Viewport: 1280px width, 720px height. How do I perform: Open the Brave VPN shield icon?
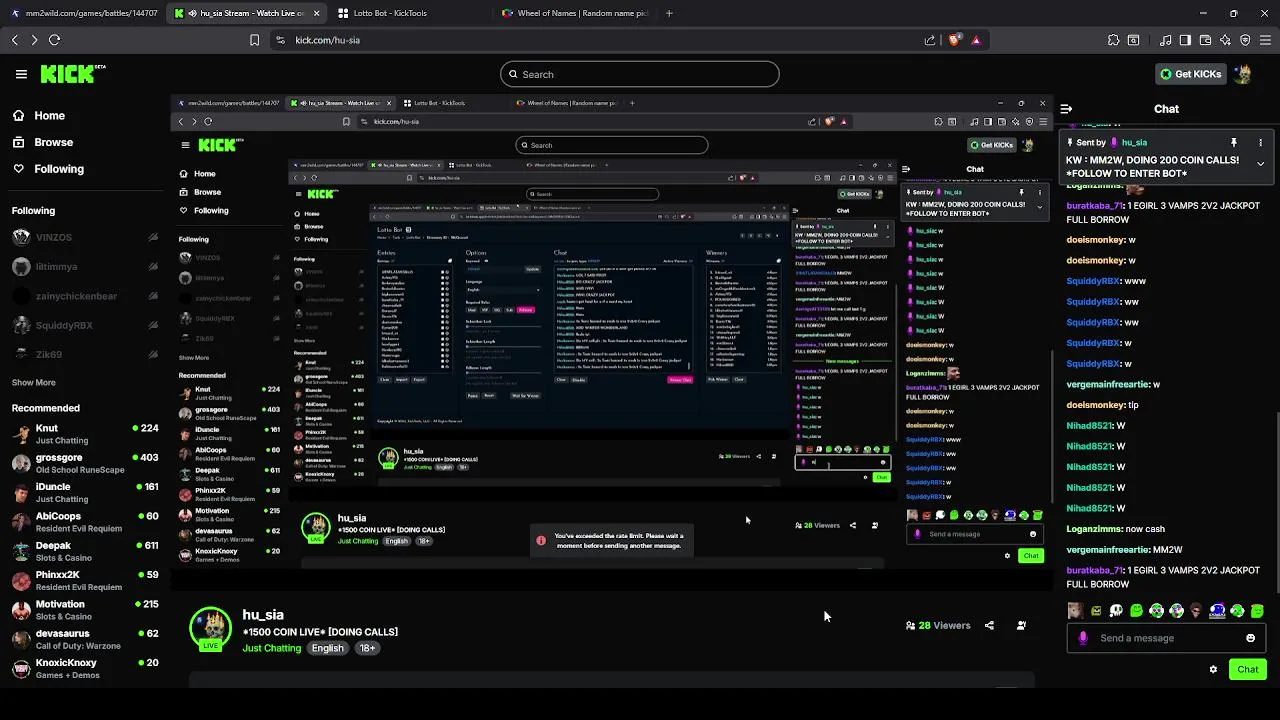pos(1245,40)
